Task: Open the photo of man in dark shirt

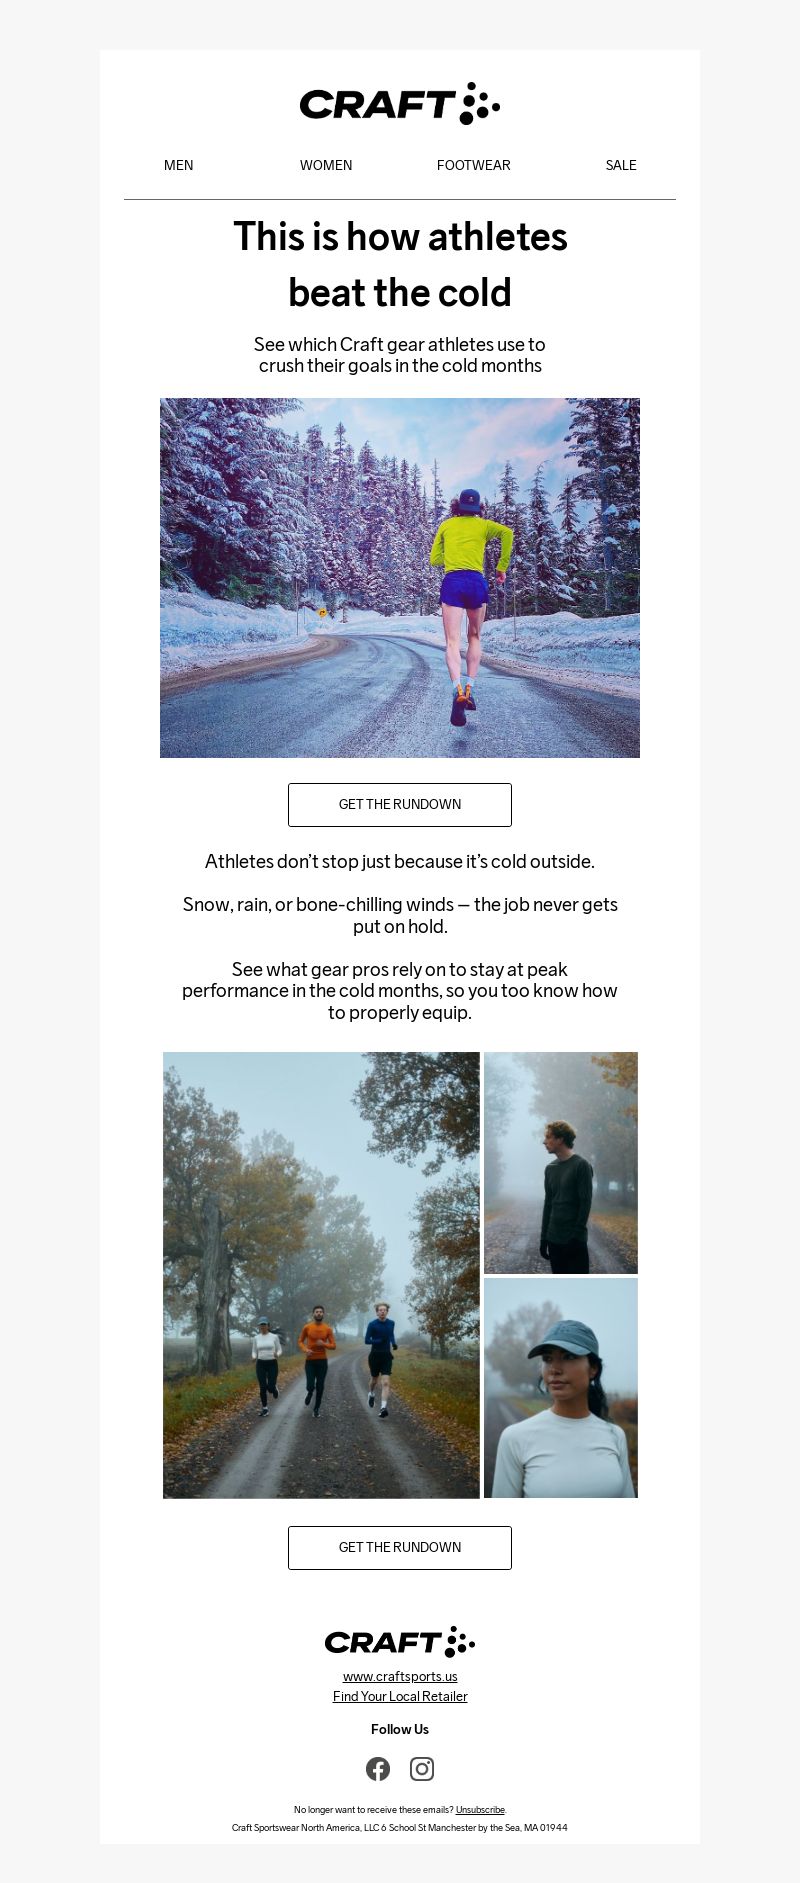Action: [x=561, y=1163]
